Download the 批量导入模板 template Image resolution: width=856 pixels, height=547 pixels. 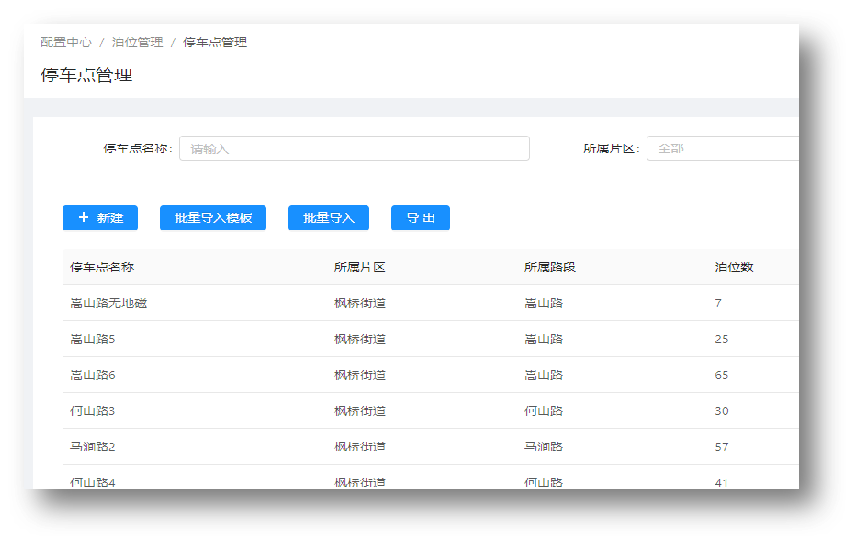point(213,218)
